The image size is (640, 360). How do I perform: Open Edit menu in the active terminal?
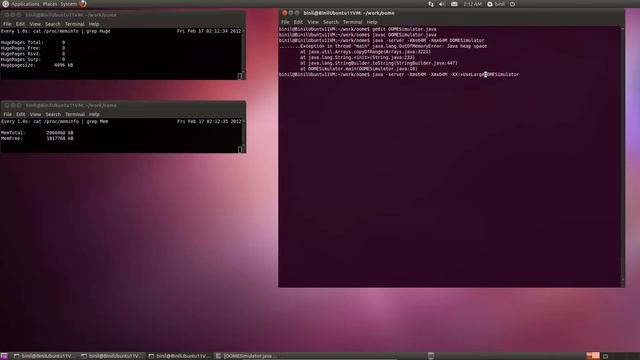298,22
